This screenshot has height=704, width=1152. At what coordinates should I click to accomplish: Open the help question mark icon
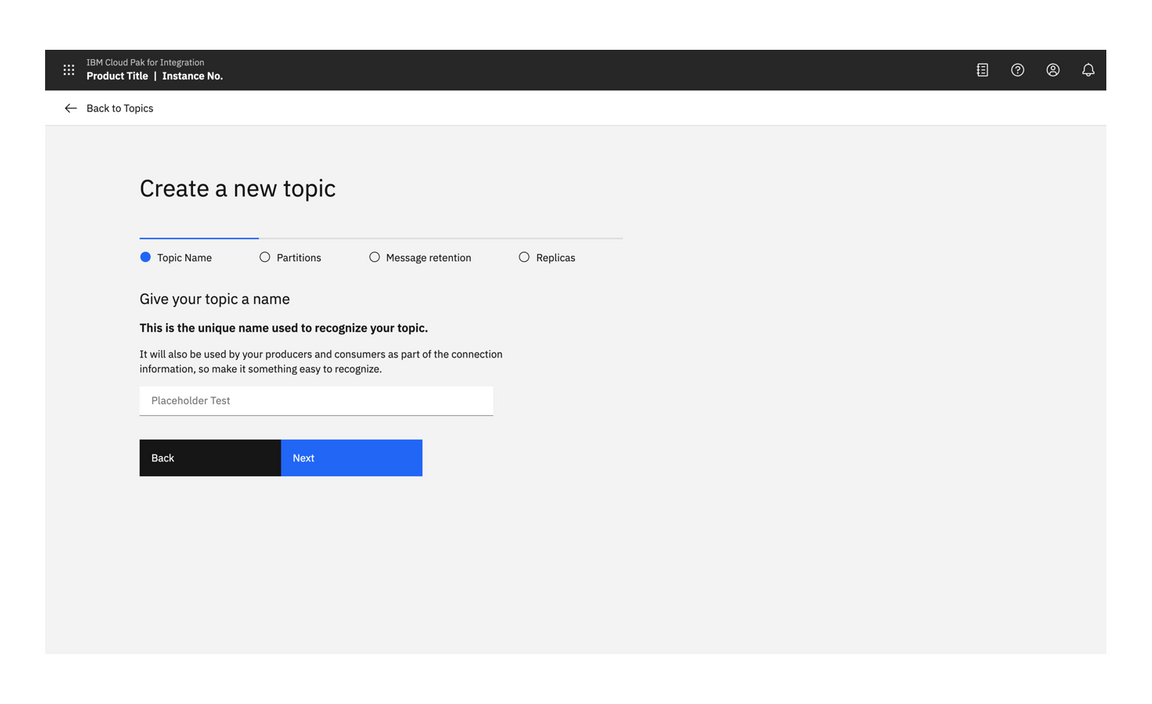[x=1017, y=69]
